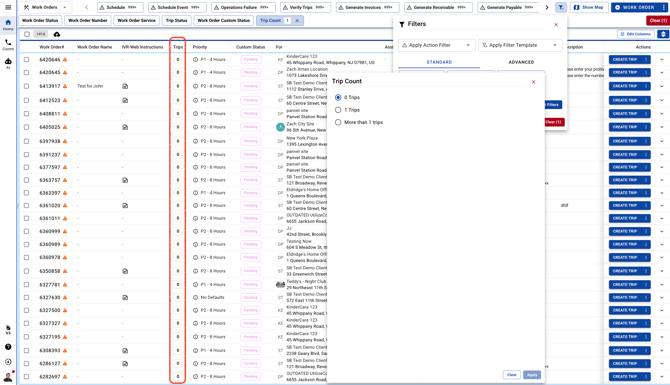Open the AI robot icon in sidebar
Screen dimensions: 670x385
[x=8, y=63]
